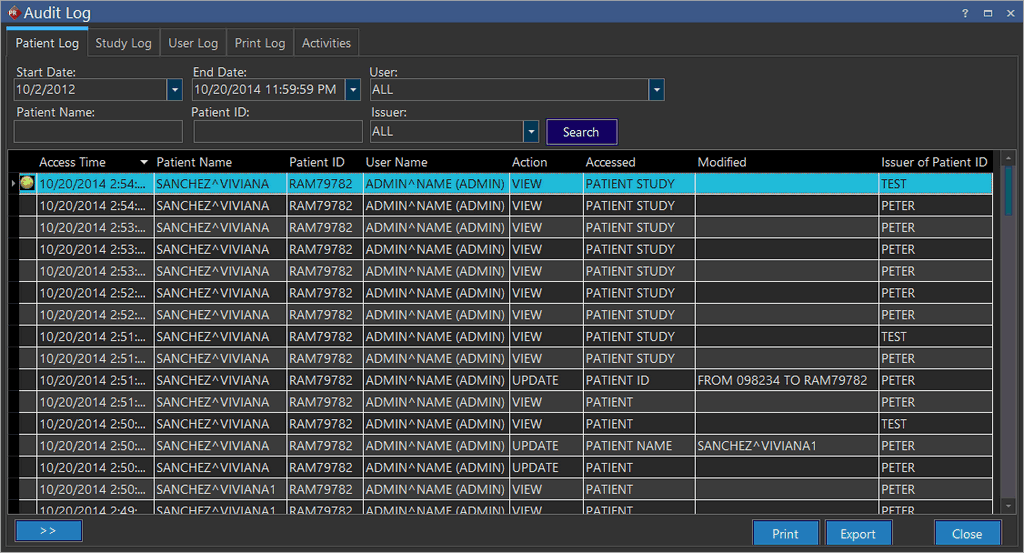Open the End Date dropdown
This screenshot has width=1024, height=553.
click(352, 90)
